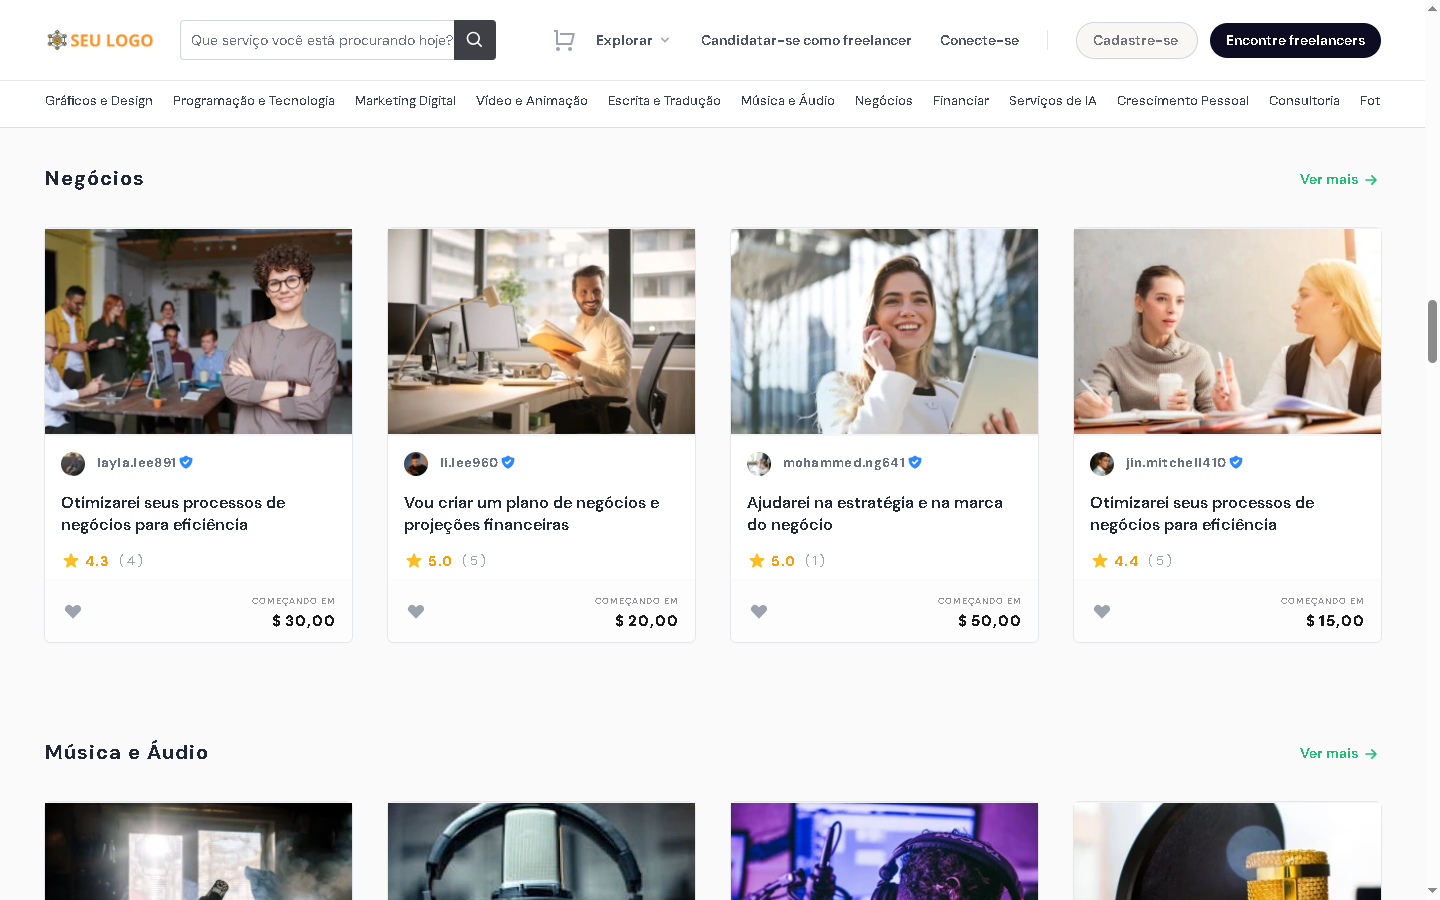Open jin.mitchell410's avatar picture
Viewport: 1440px width, 900px height.
point(1102,463)
